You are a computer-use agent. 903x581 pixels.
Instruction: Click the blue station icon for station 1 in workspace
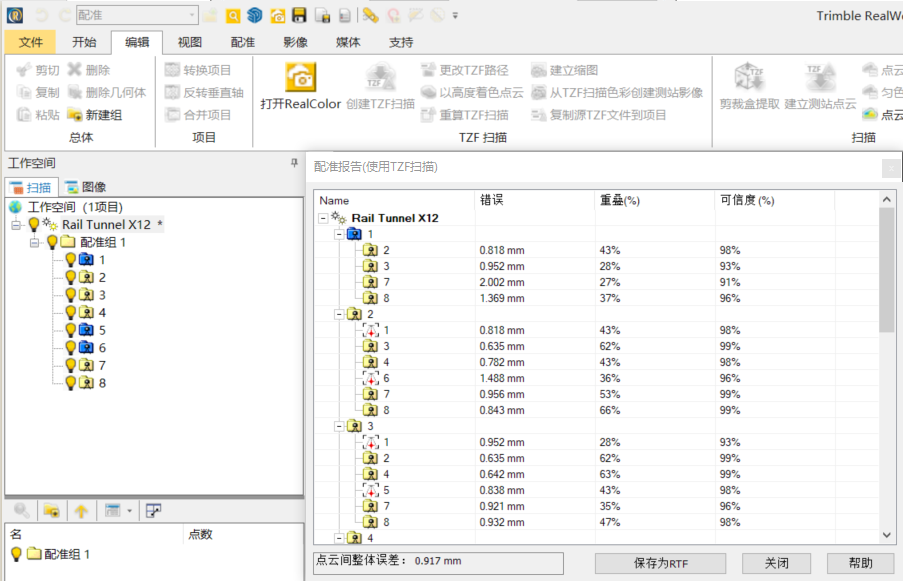[86, 260]
